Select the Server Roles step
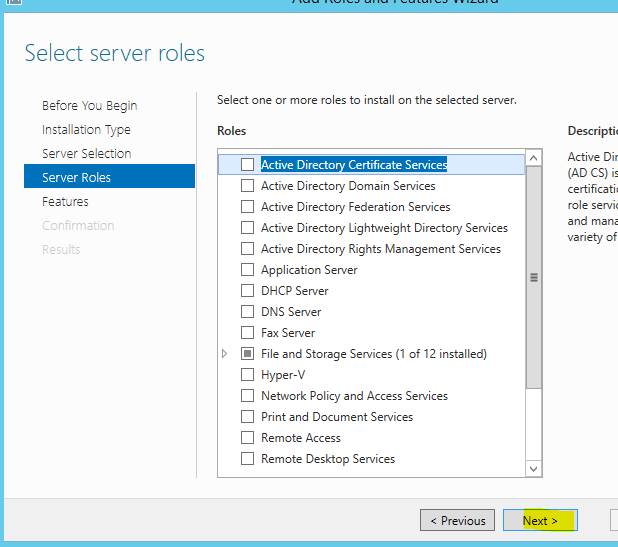Image resolution: width=618 pixels, height=547 pixels. [x=109, y=176]
